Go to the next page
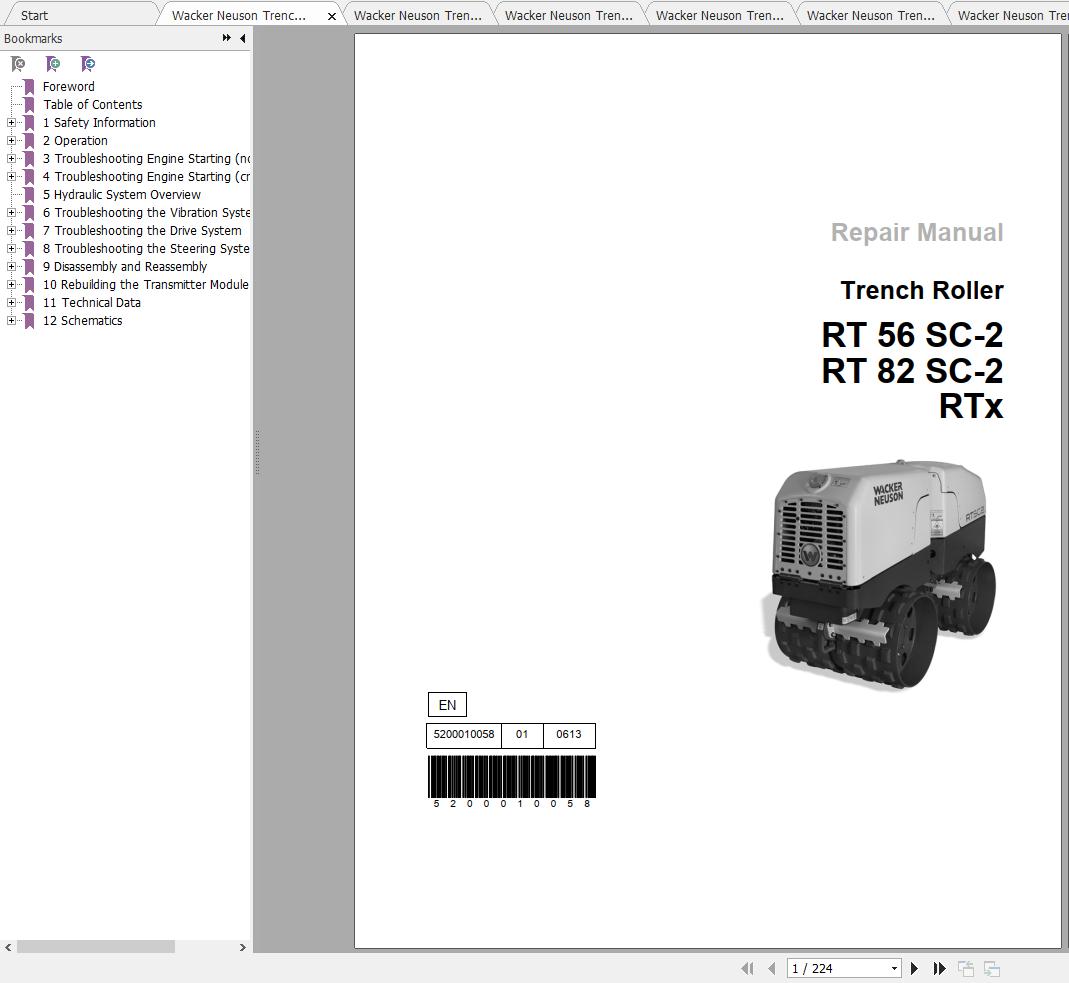Viewport: 1069px width, 983px height. coord(915,968)
